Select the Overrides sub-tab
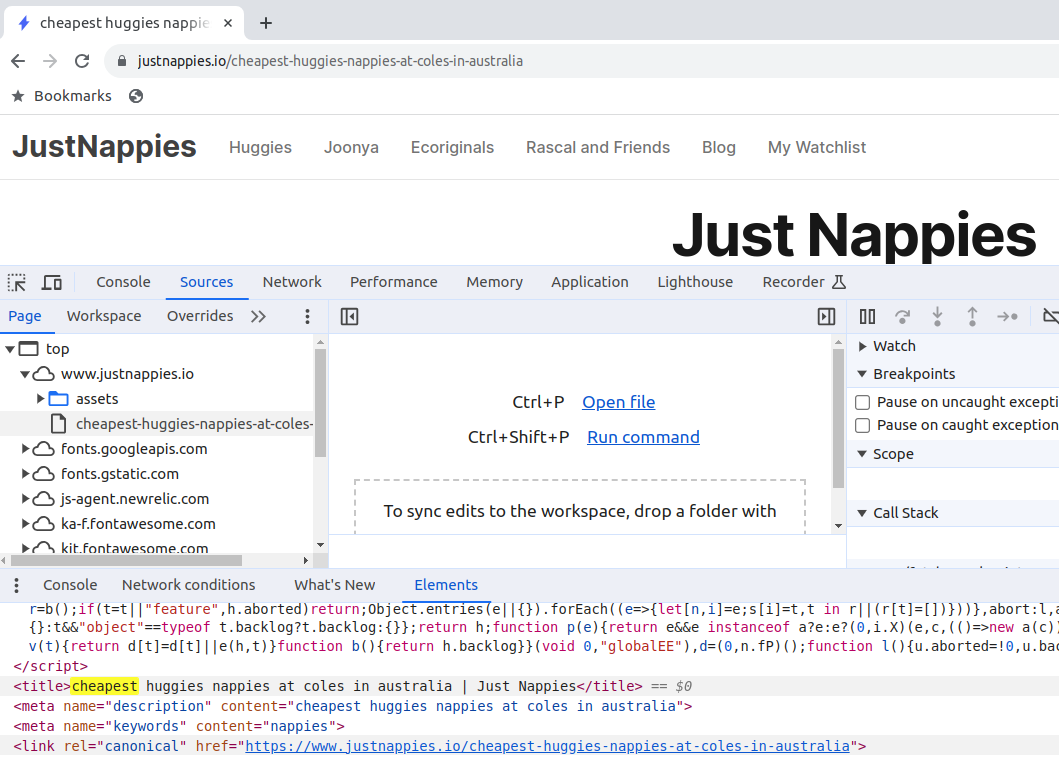The width and height of the screenshot is (1059, 760). pos(200,316)
